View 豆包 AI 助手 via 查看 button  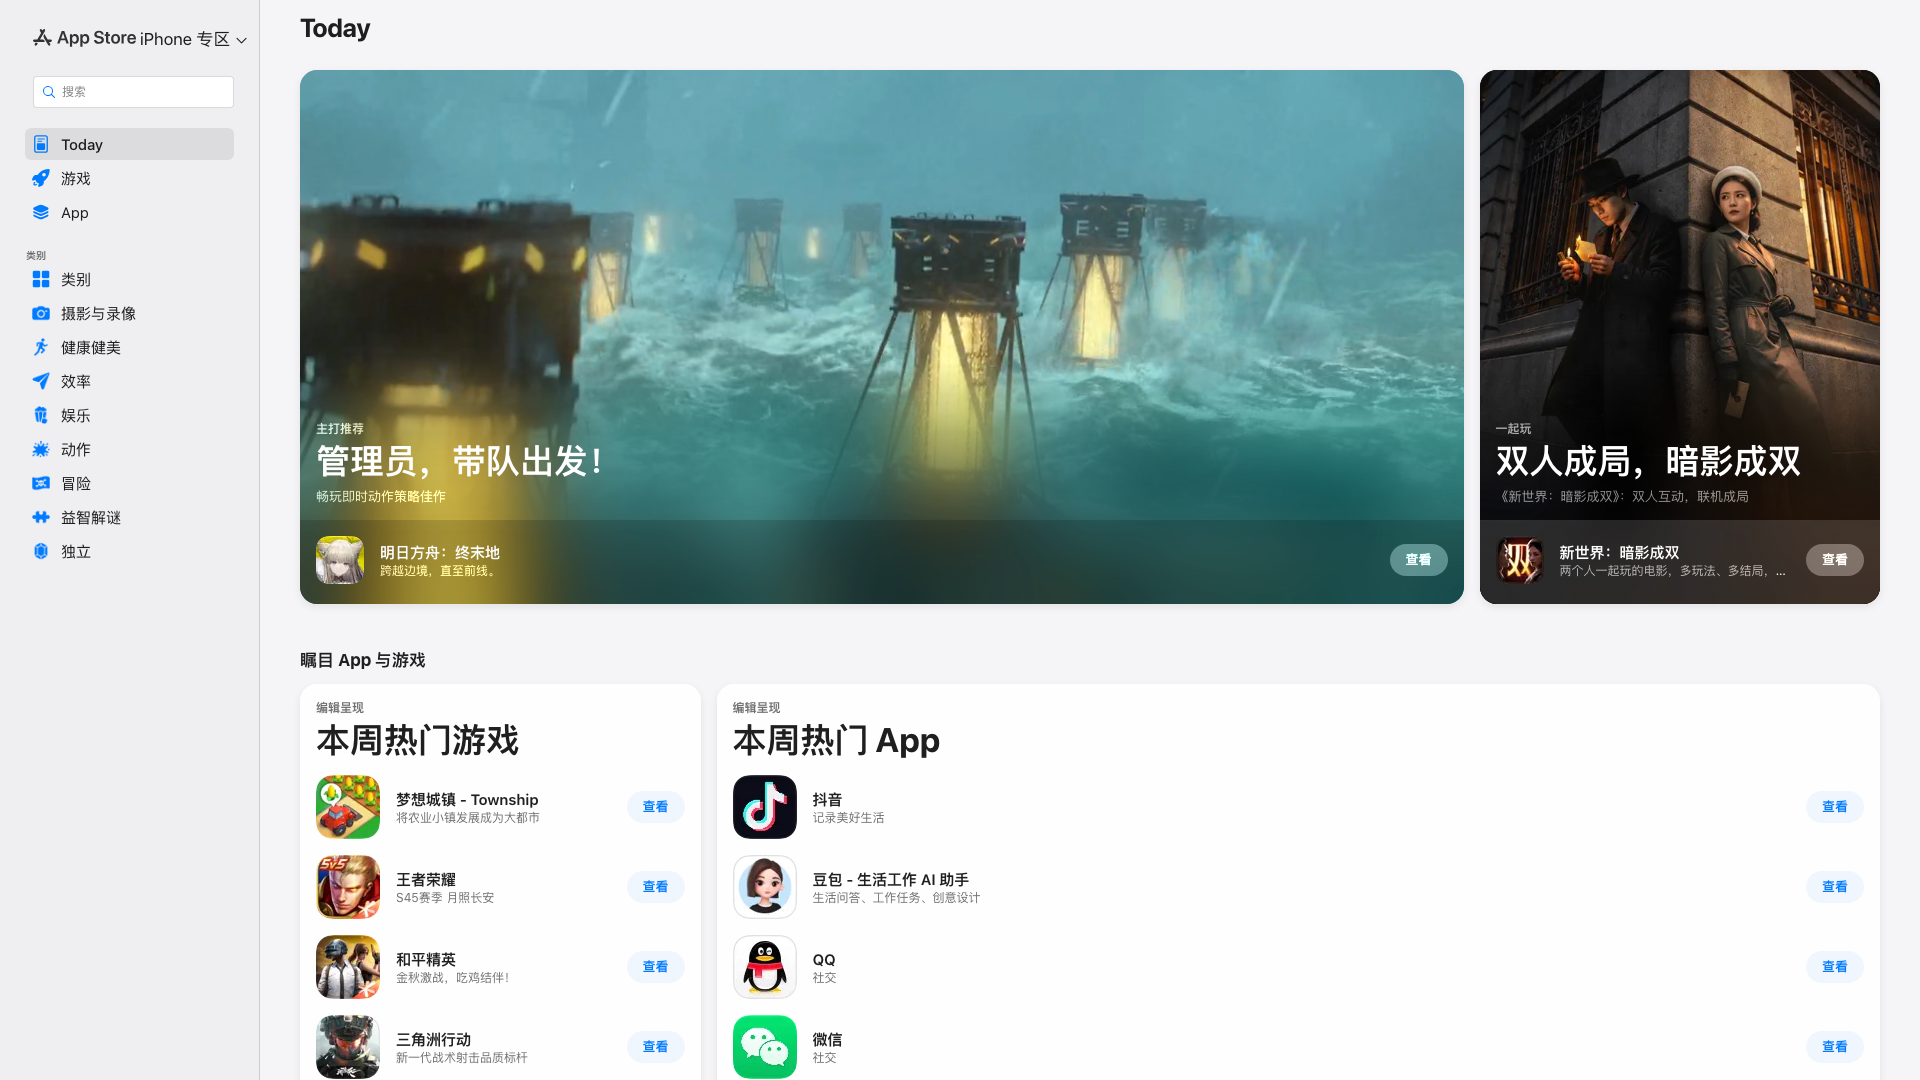coord(1834,888)
